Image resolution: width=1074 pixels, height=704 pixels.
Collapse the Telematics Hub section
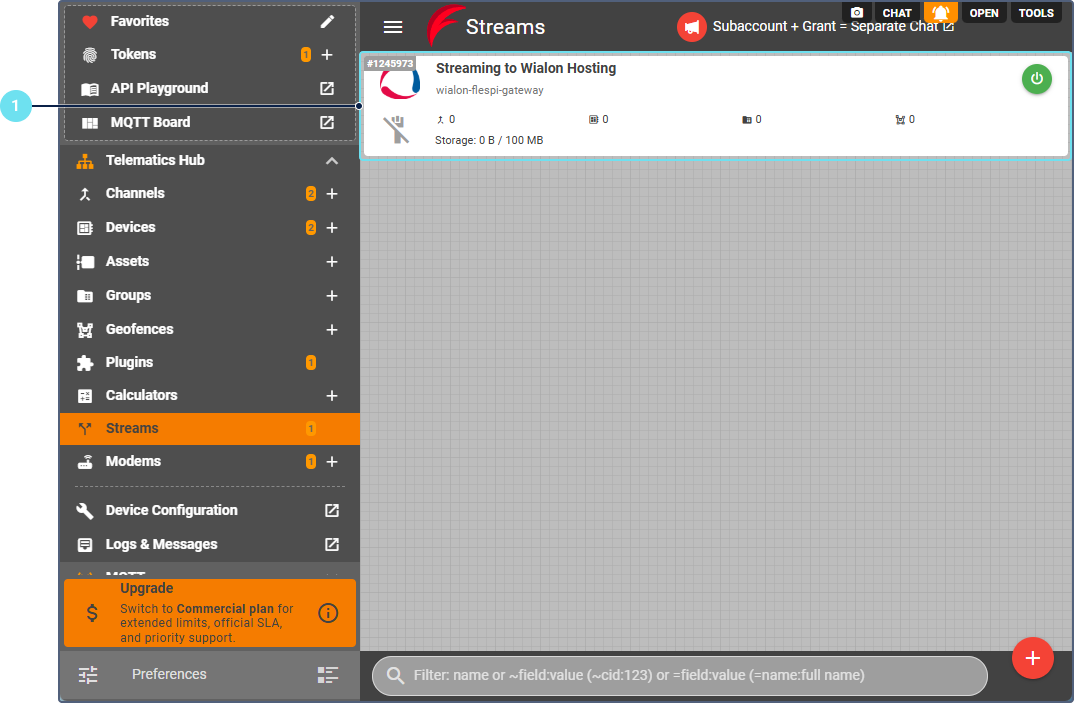tap(332, 161)
